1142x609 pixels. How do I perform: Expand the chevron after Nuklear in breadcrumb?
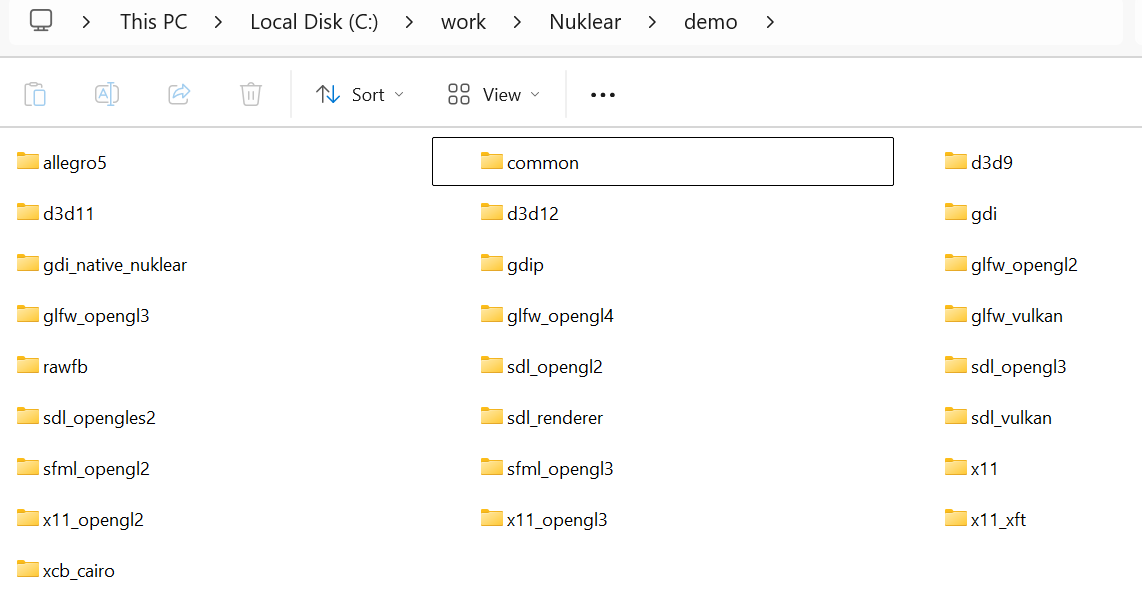point(652,22)
